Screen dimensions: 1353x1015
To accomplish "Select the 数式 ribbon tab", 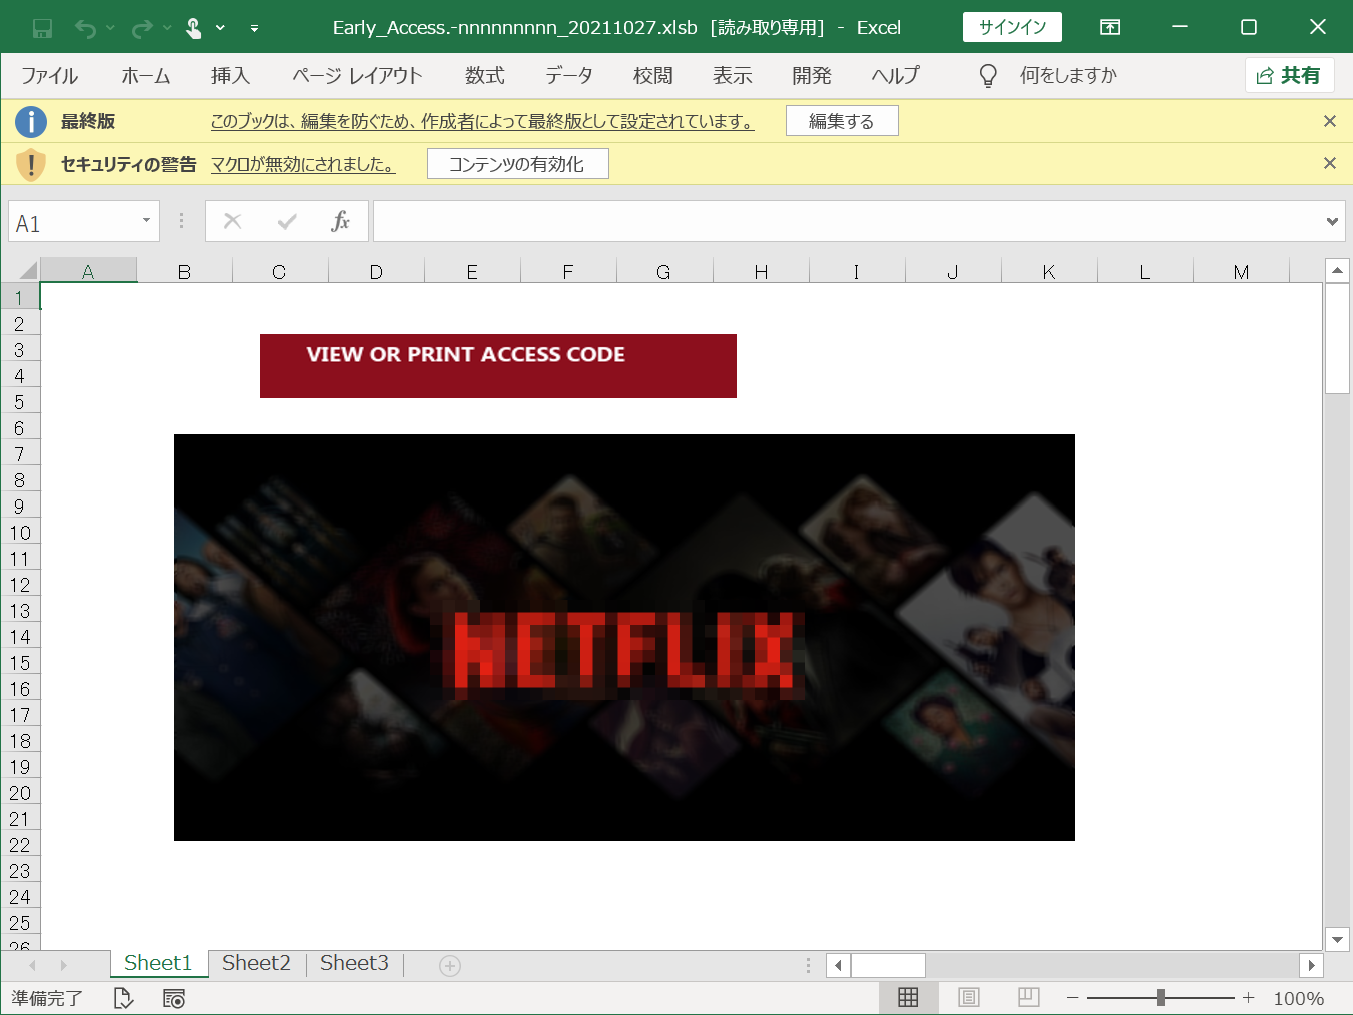I will [485, 76].
